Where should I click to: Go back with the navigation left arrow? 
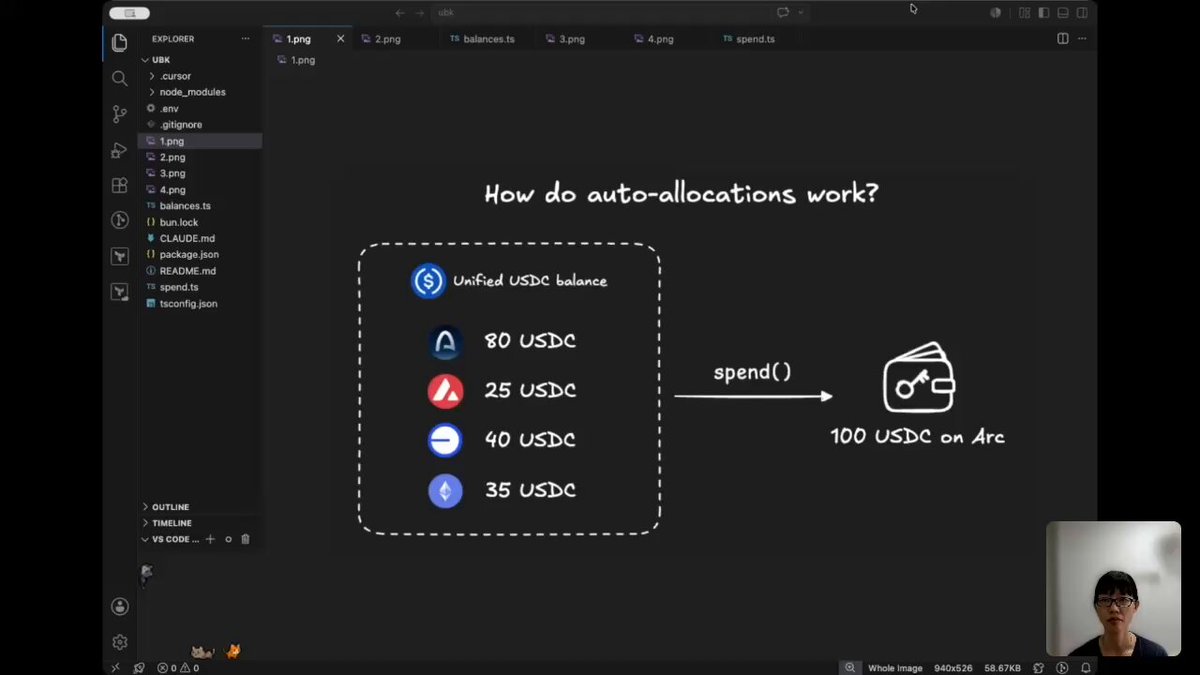pos(400,13)
